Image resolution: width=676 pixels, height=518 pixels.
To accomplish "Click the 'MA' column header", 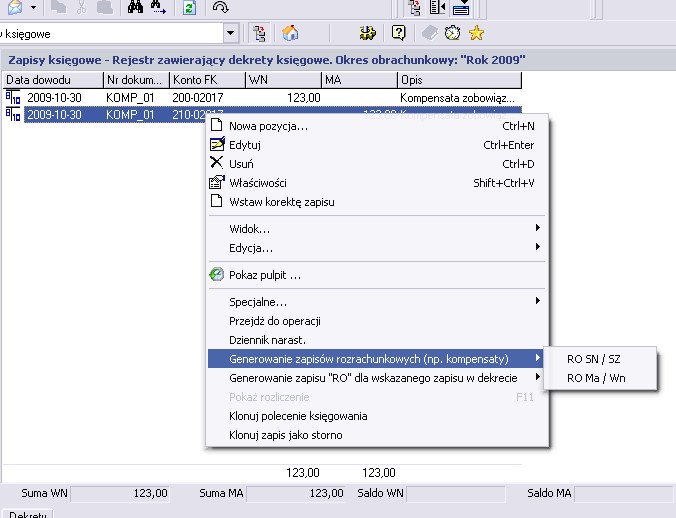I will point(359,80).
